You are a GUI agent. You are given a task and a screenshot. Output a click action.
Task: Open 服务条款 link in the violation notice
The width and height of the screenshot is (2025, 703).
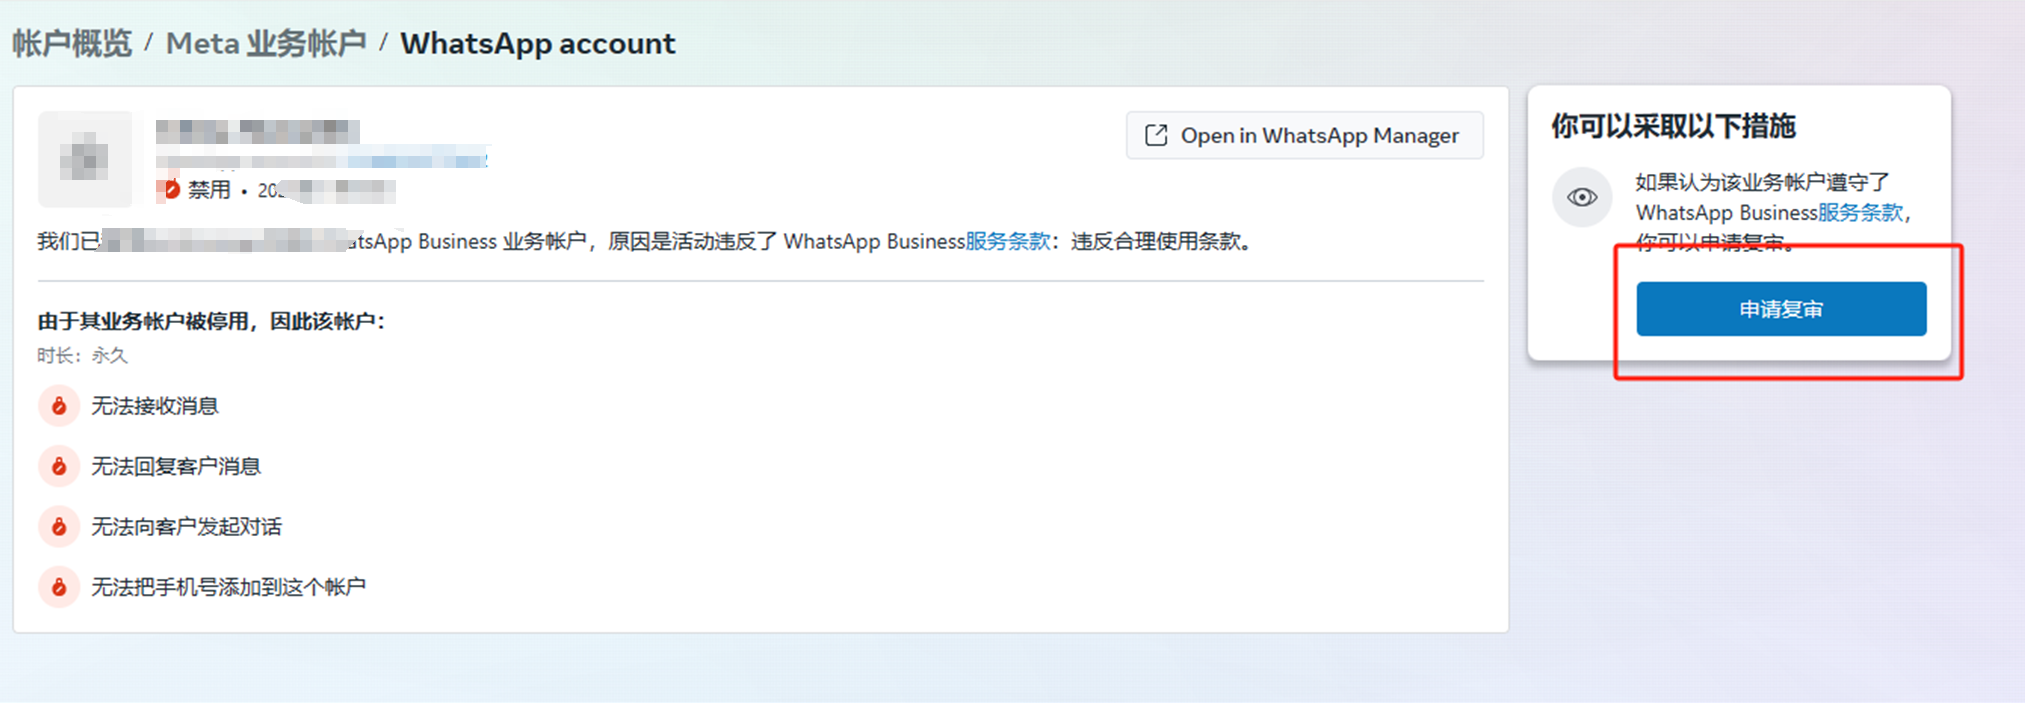[x=1008, y=241]
